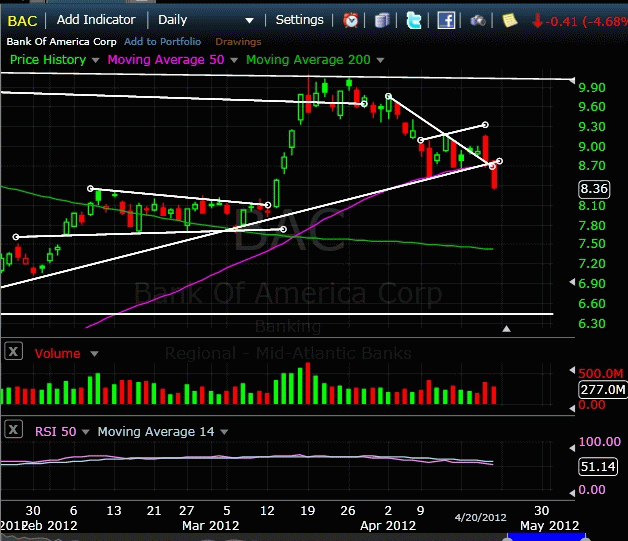Close the RSI 50 indicator panel
This screenshot has height=541, width=628.
13,431
